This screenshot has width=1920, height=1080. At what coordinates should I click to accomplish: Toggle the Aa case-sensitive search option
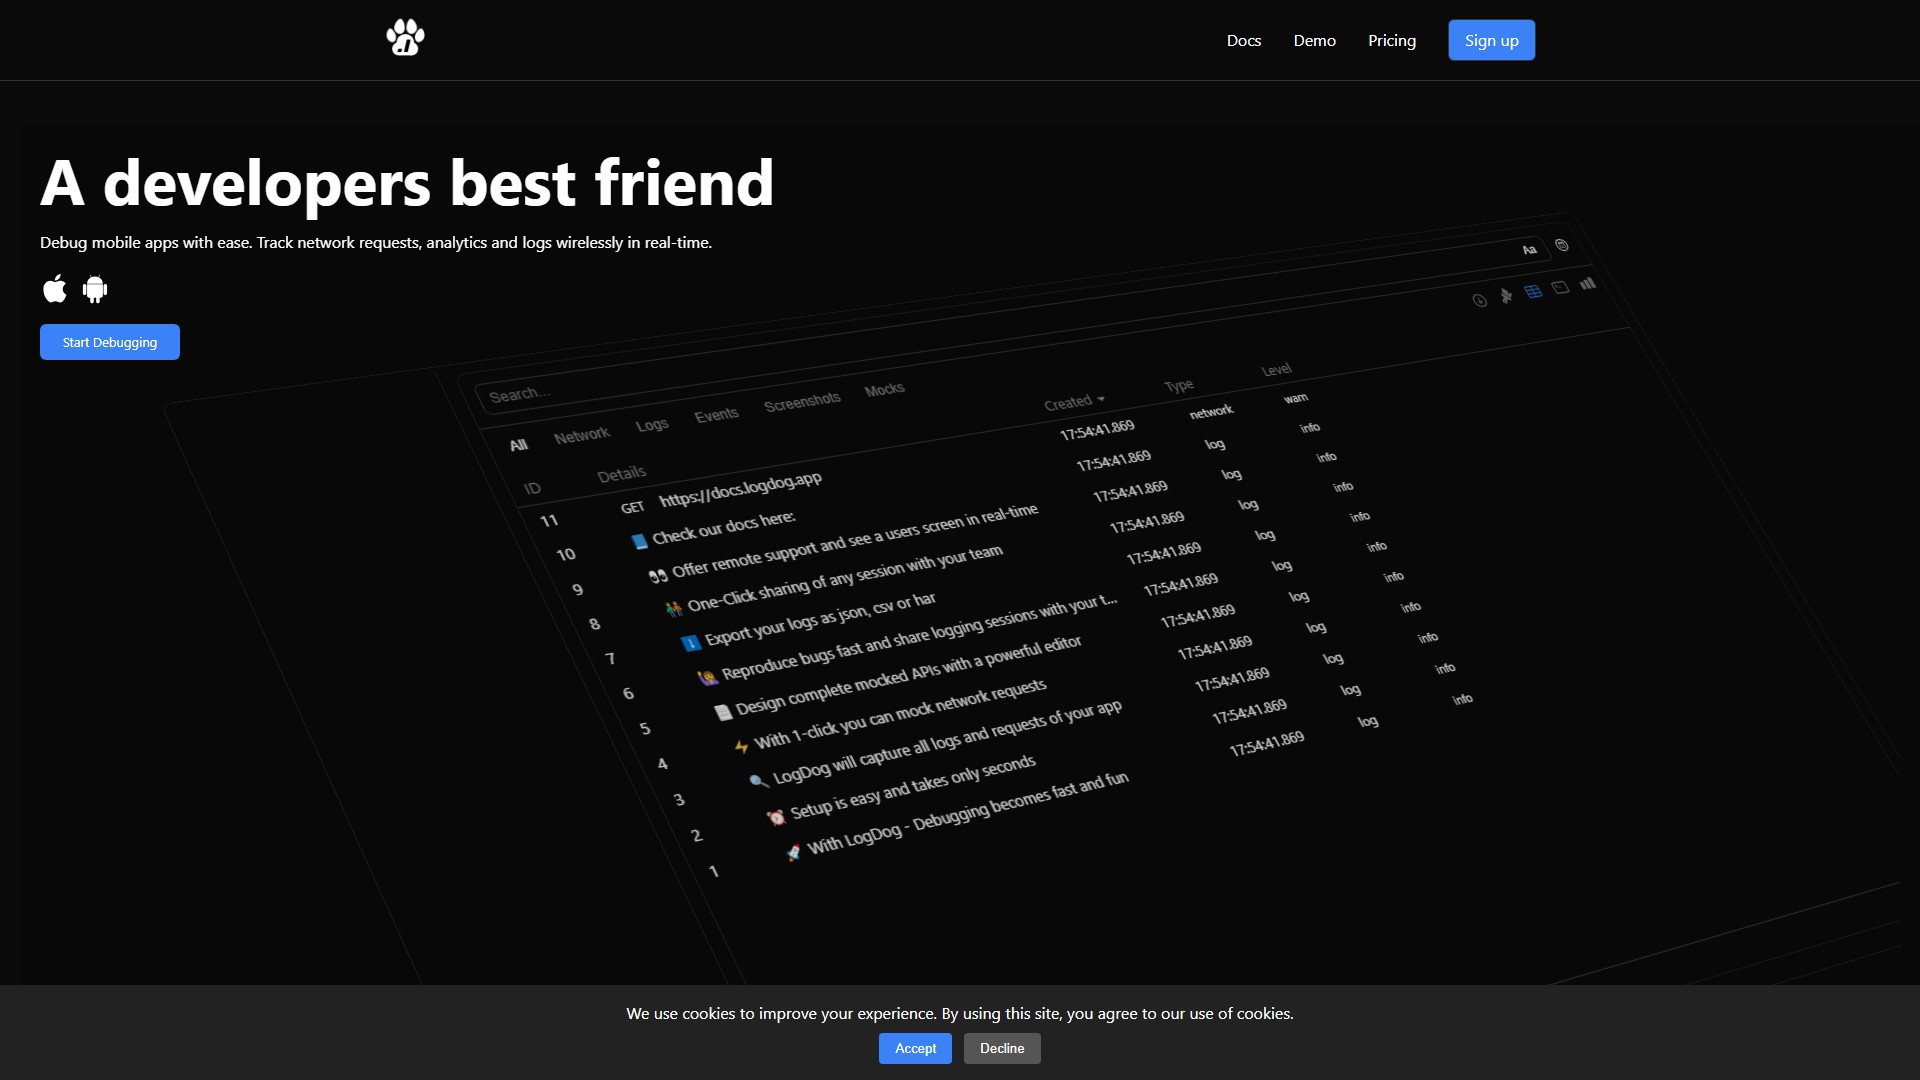pyautogui.click(x=1529, y=250)
